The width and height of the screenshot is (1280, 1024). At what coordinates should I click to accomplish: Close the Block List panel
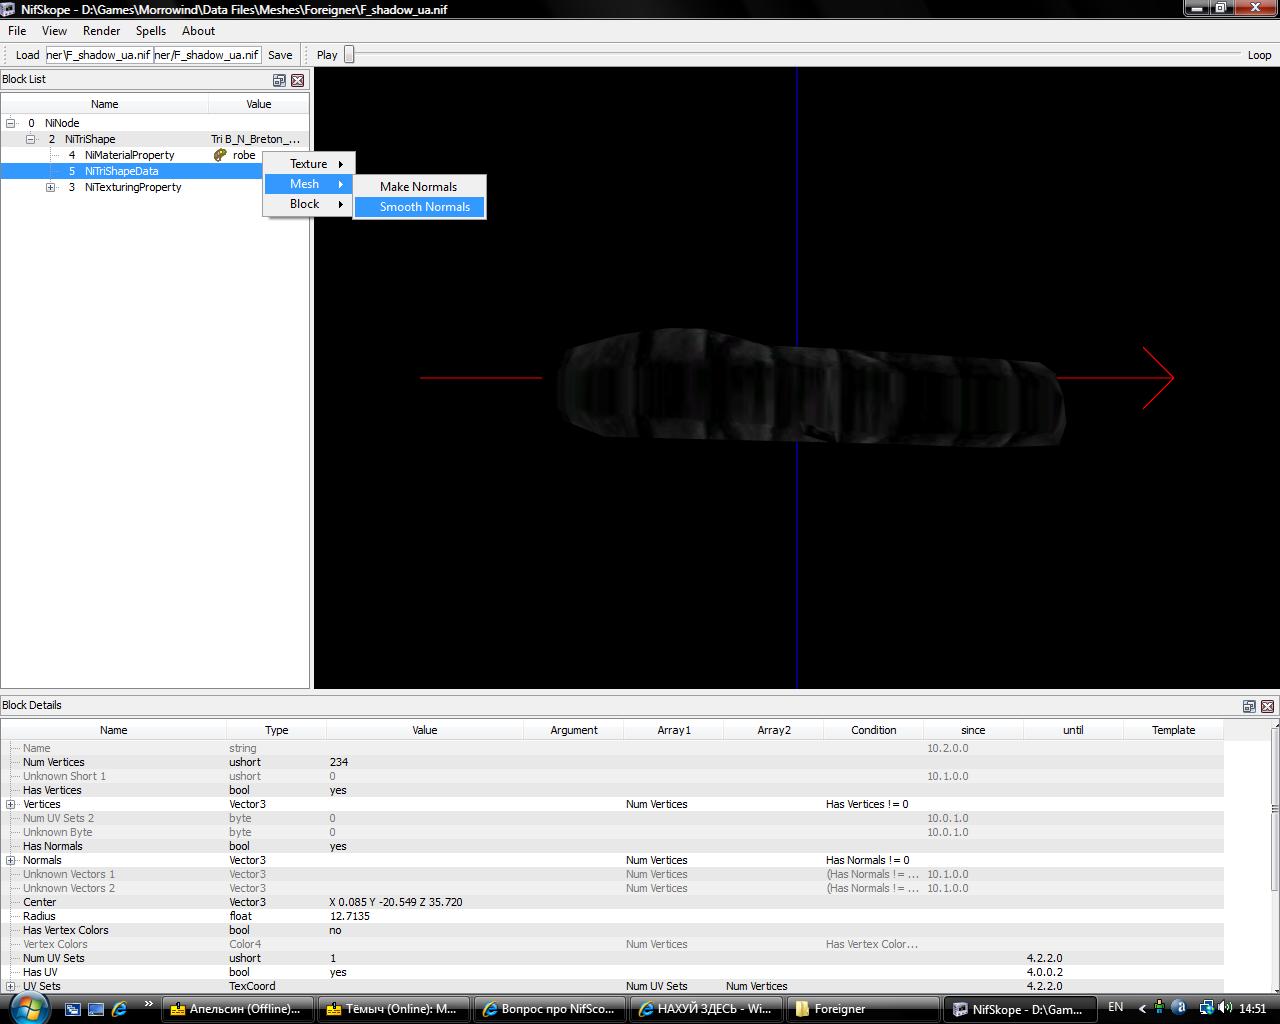pos(297,80)
